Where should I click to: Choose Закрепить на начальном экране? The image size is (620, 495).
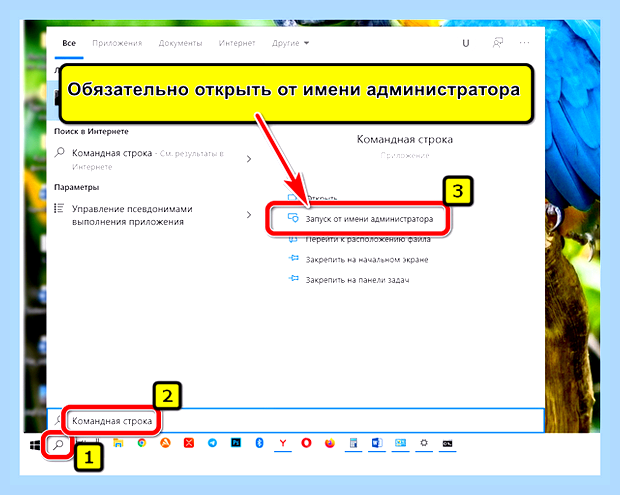pos(367,260)
